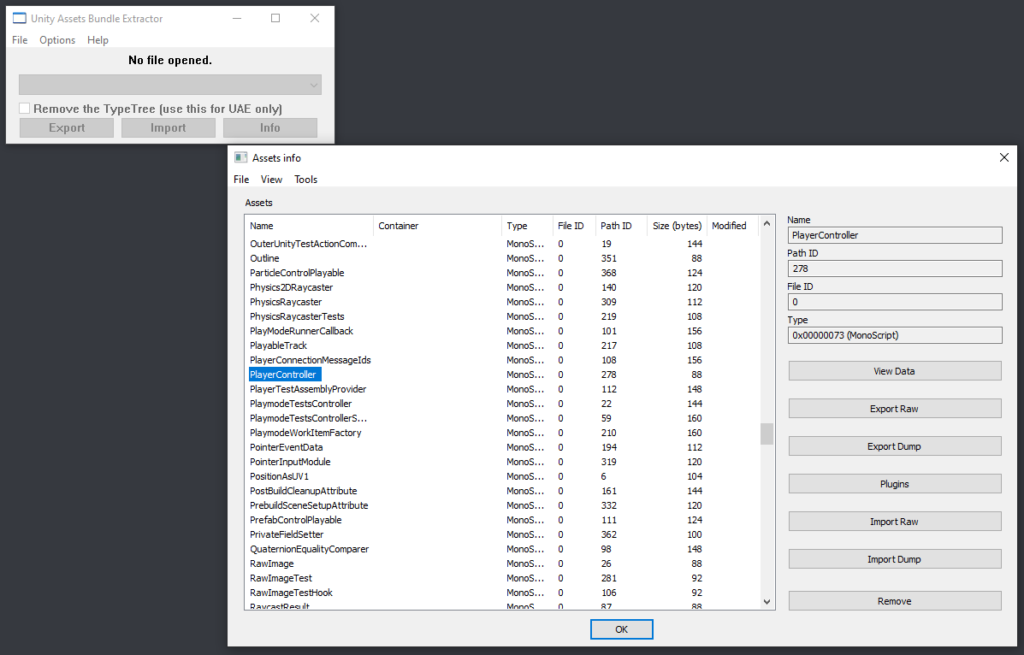1024x655 pixels.
Task: Sort by the Modified column header
Action: point(733,226)
